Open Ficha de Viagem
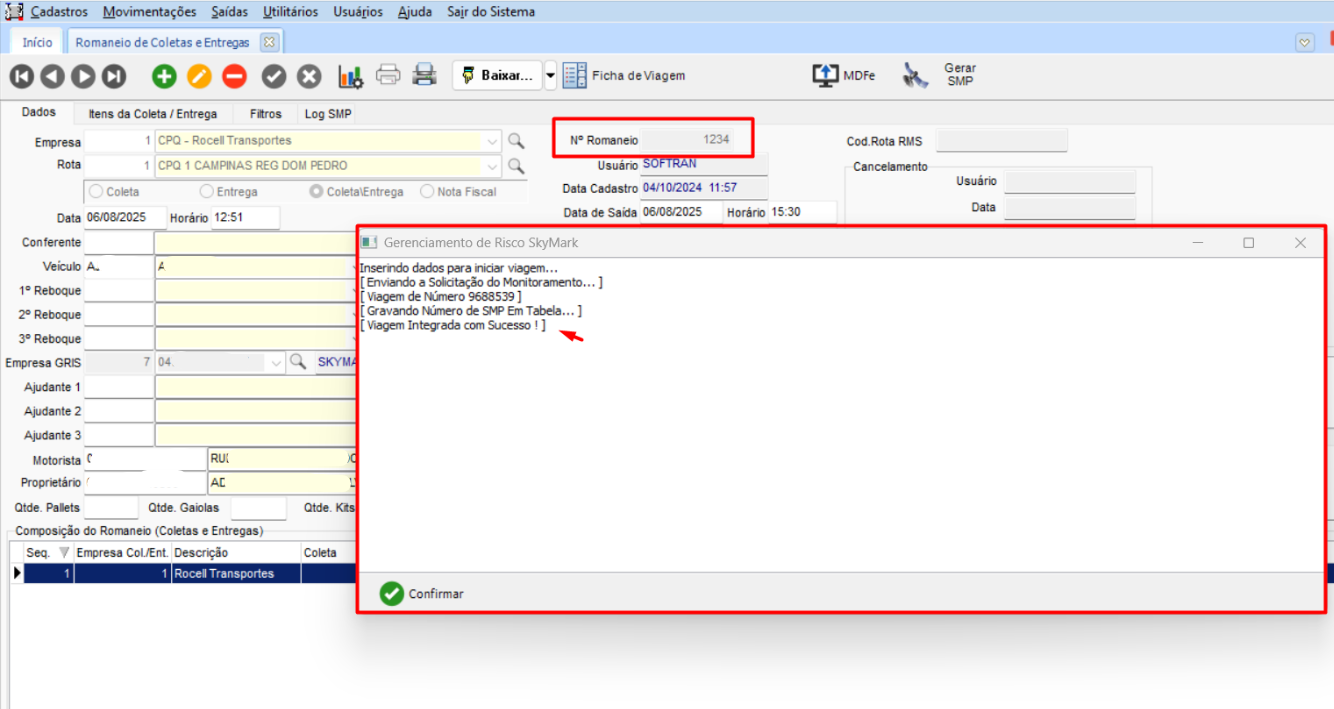Viewport: 1334px width, 709px height. click(x=624, y=76)
